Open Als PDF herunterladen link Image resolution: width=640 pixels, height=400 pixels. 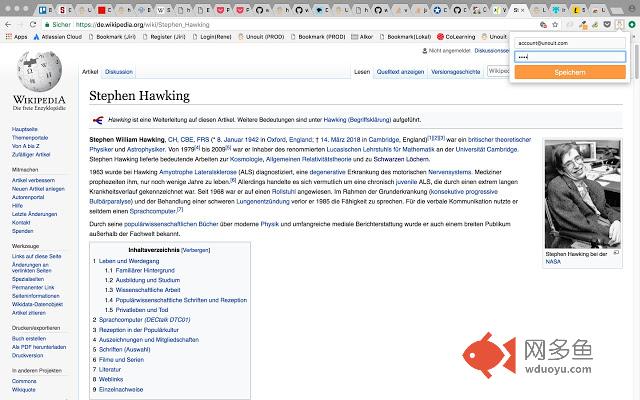(x=39, y=347)
